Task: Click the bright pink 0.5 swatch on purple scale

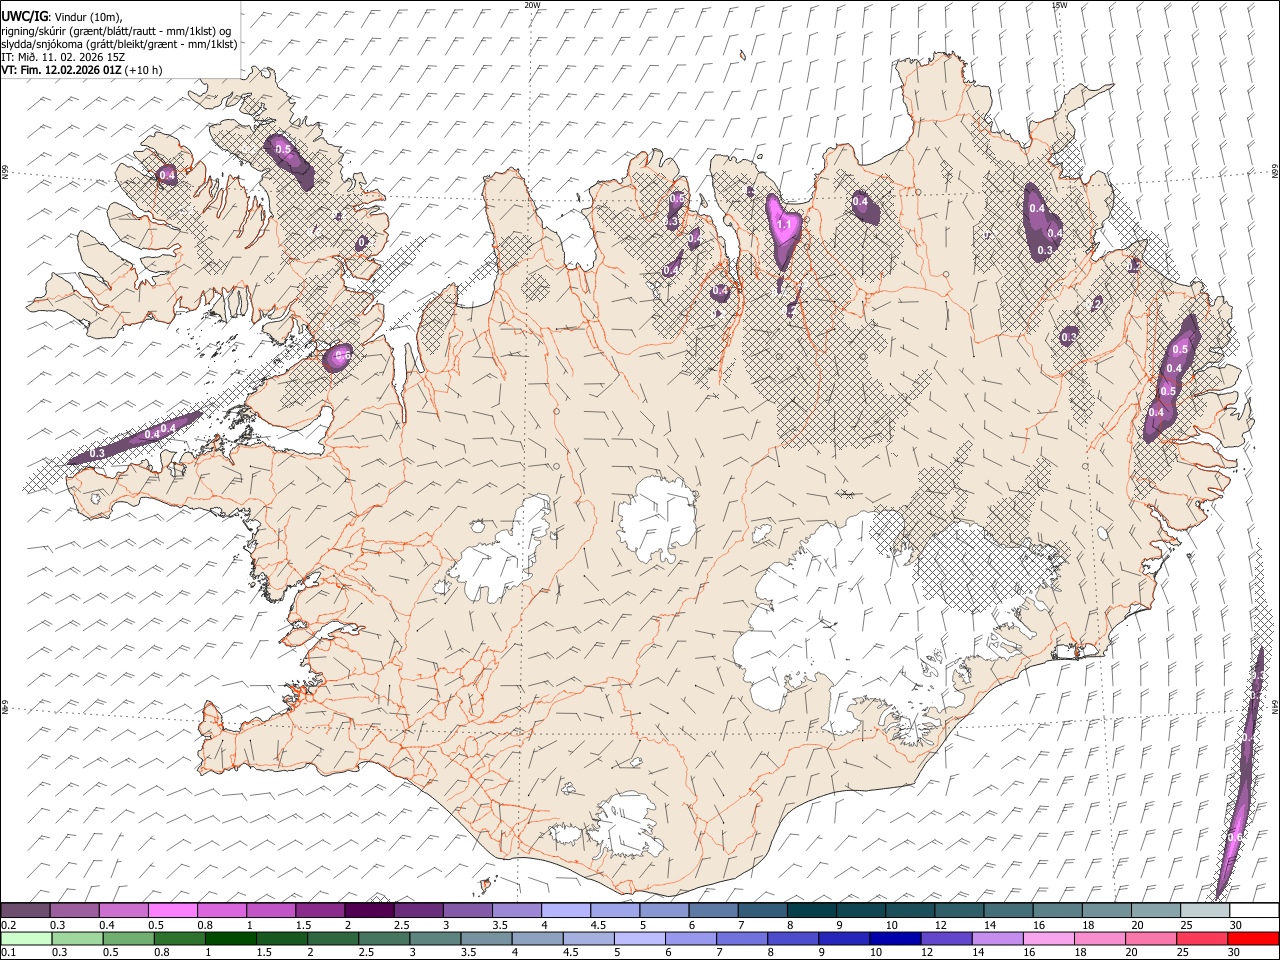Action: (173, 911)
